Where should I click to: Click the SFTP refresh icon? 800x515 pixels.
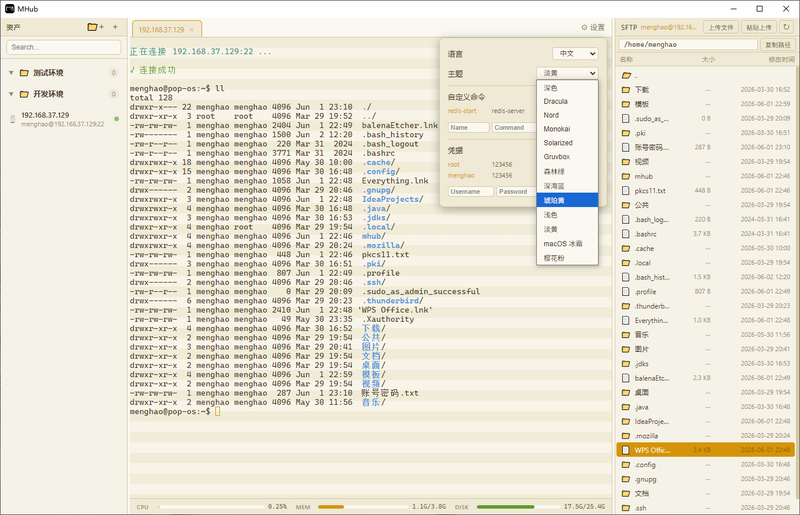pyautogui.click(x=786, y=27)
